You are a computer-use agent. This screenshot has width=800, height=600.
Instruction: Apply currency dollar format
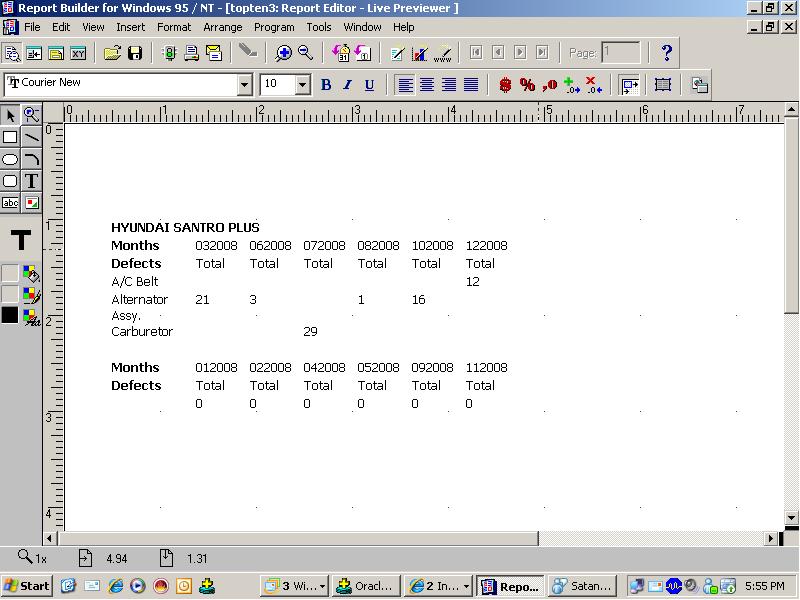(505, 85)
